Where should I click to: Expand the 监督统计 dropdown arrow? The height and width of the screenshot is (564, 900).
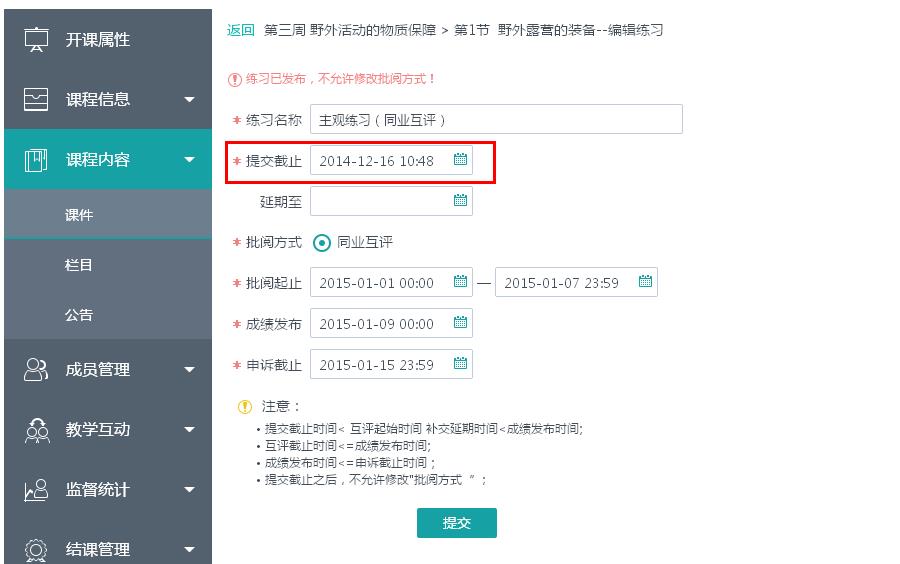[x=189, y=490]
